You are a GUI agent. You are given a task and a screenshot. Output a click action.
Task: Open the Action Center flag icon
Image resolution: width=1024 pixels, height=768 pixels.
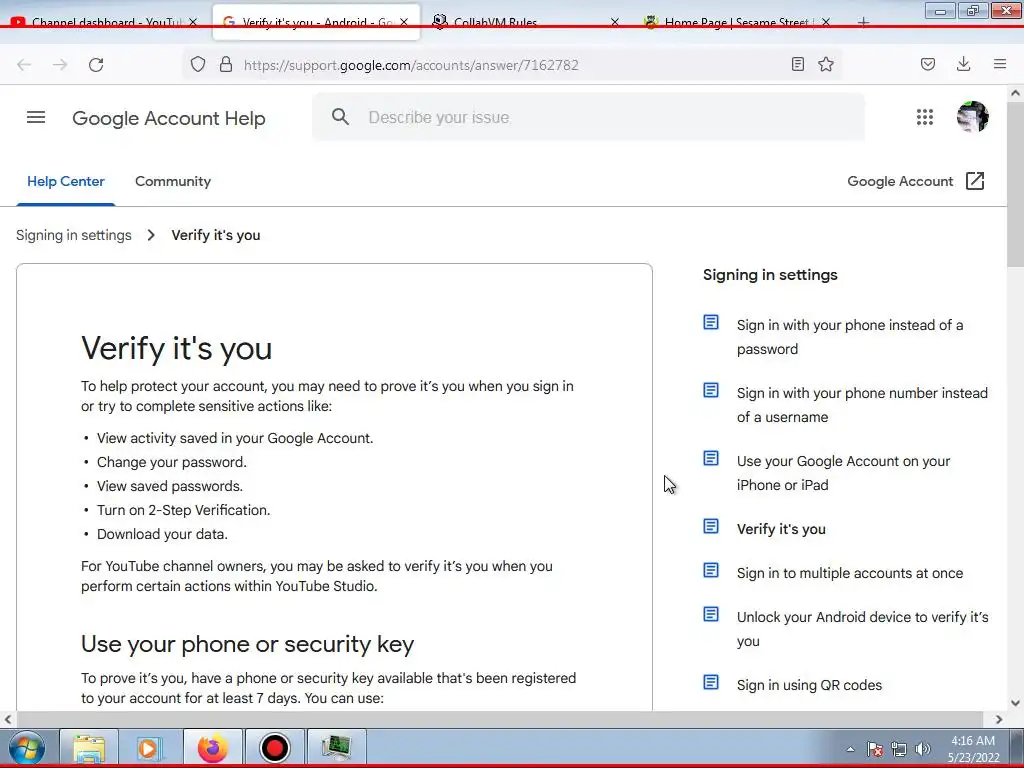tap(875, 749)
